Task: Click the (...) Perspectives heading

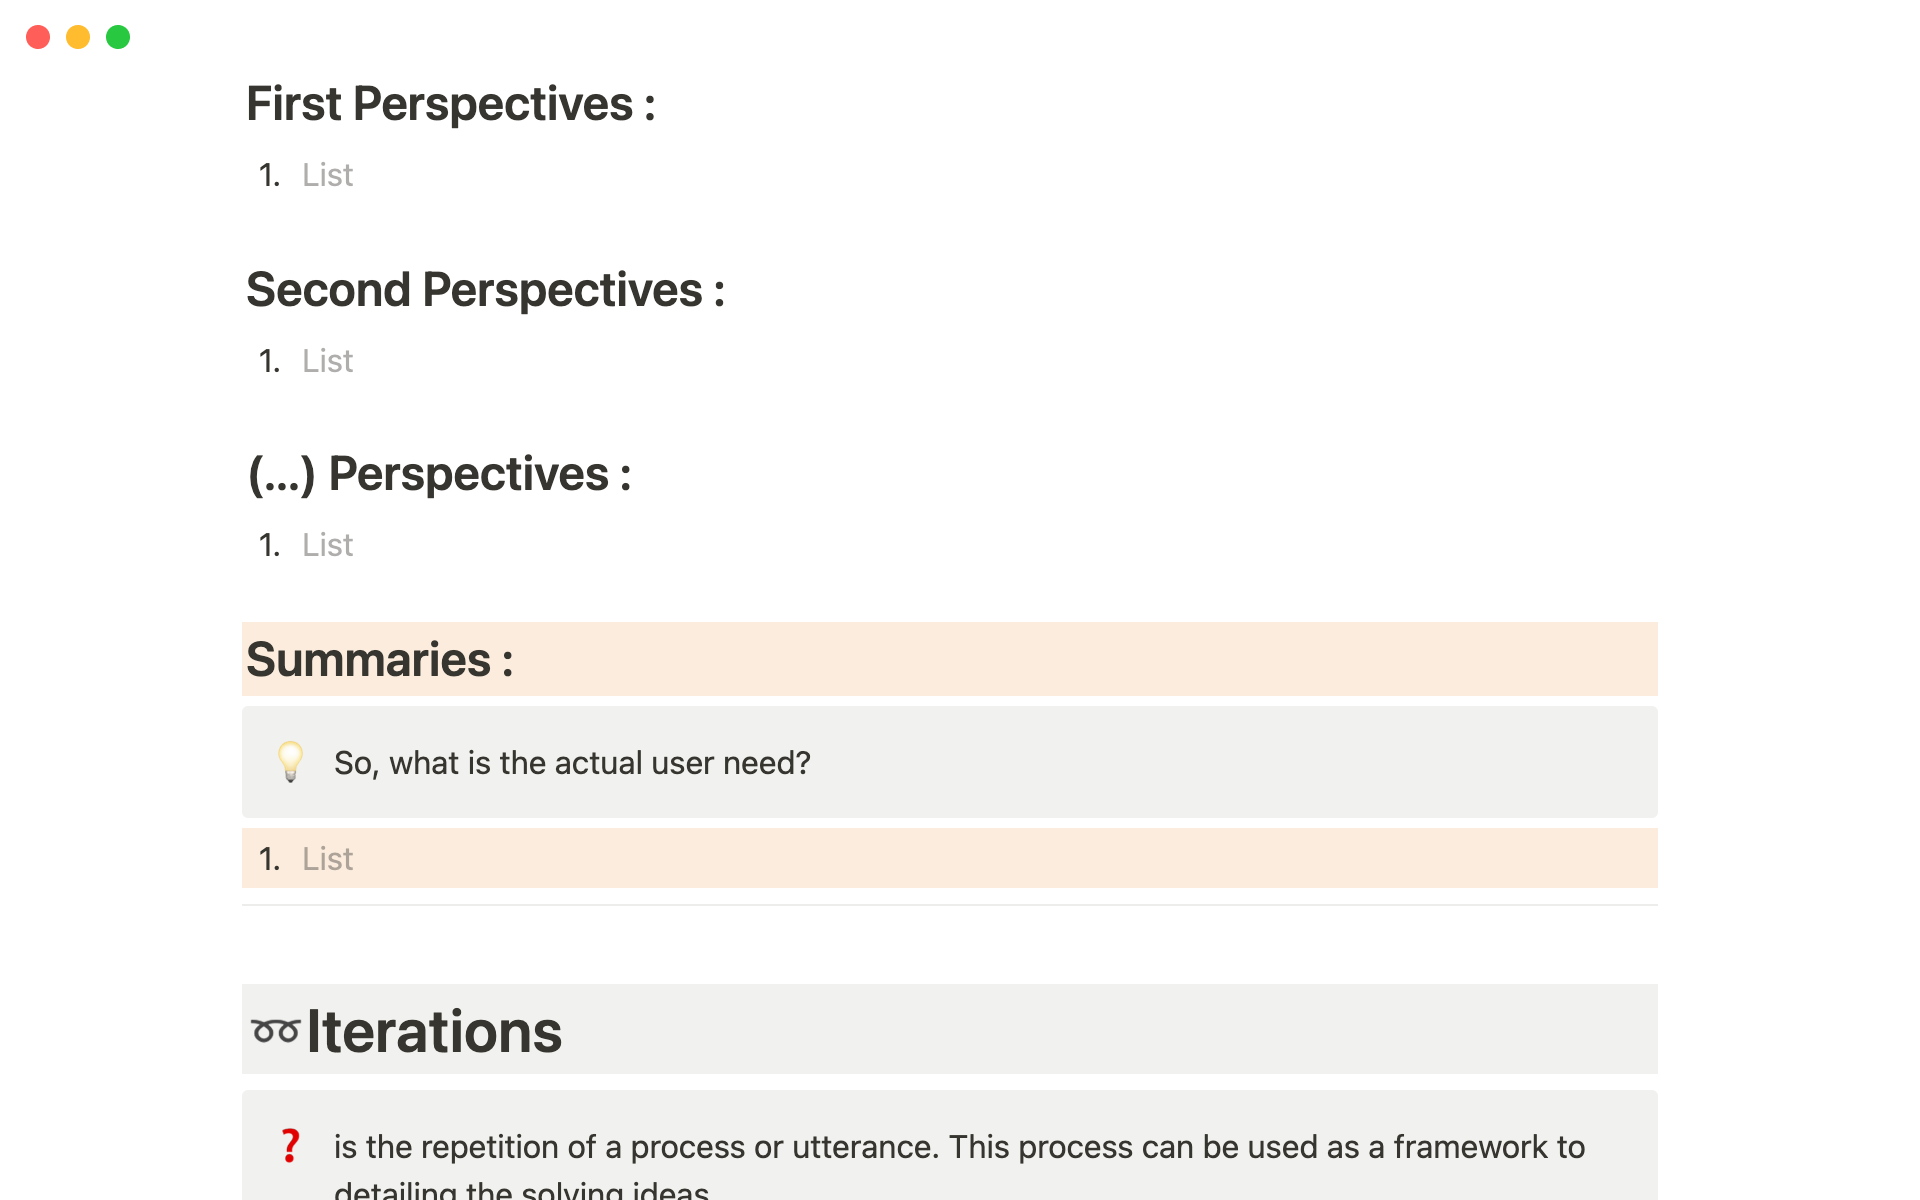Action: pyautogui.click(x=439, y=474)
